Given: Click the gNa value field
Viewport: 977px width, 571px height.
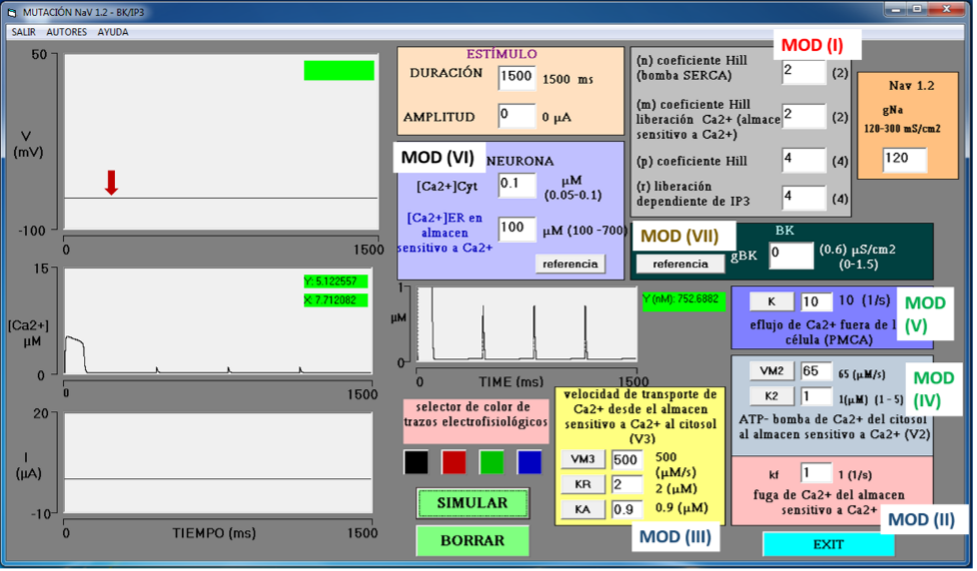Looking at the screenshot, I should (904, 159).
